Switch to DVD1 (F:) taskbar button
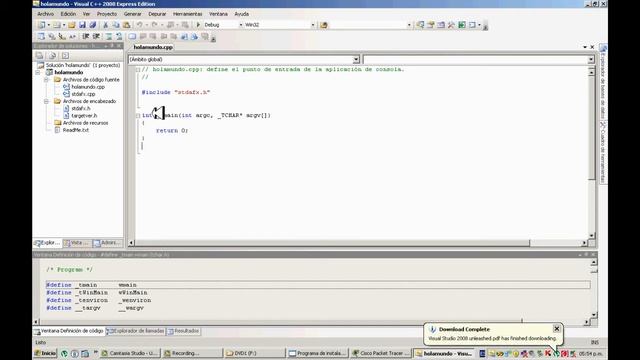 tap(254, 353)
